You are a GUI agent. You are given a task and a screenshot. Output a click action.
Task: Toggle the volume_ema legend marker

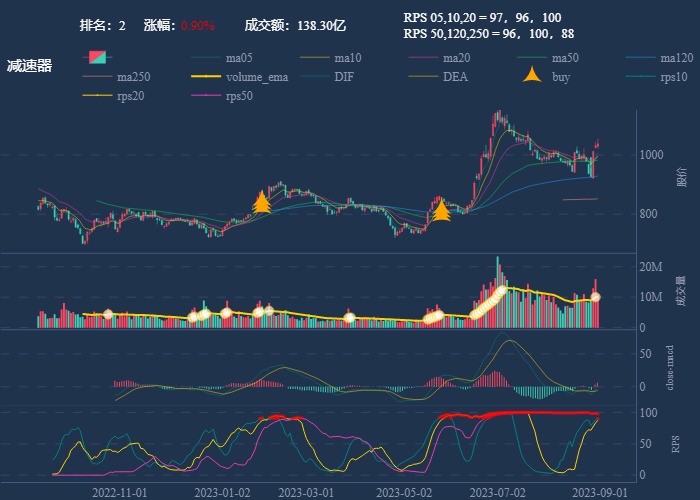pos(206,76)
